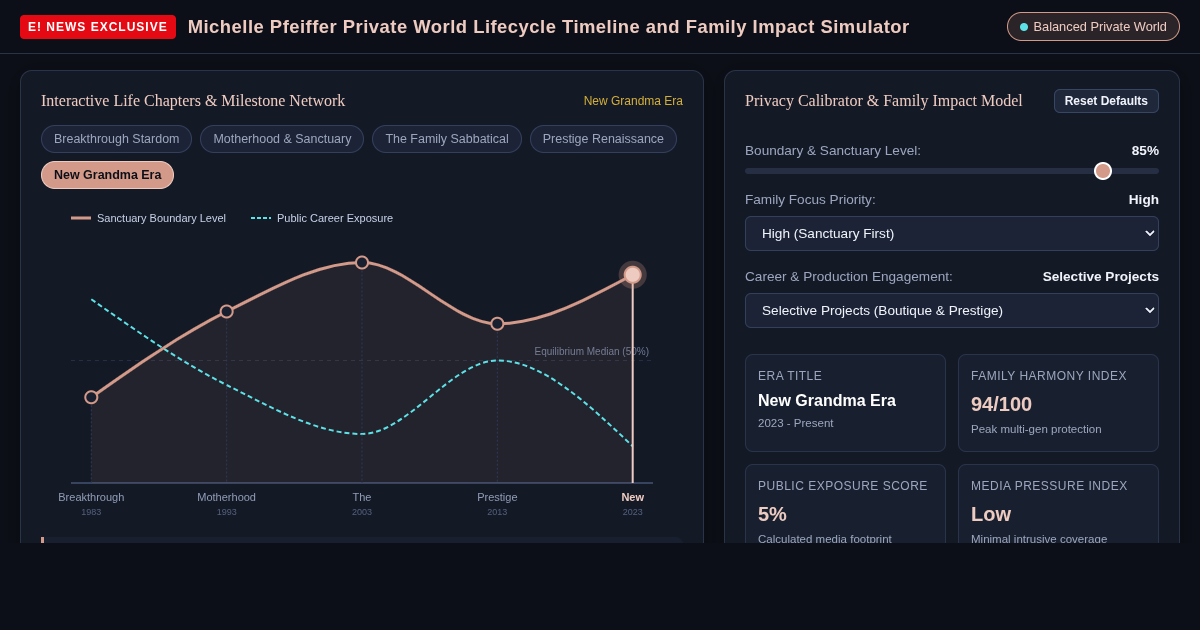Toggle Sanctuary Boundary Level legend entry

coord(148,218)
